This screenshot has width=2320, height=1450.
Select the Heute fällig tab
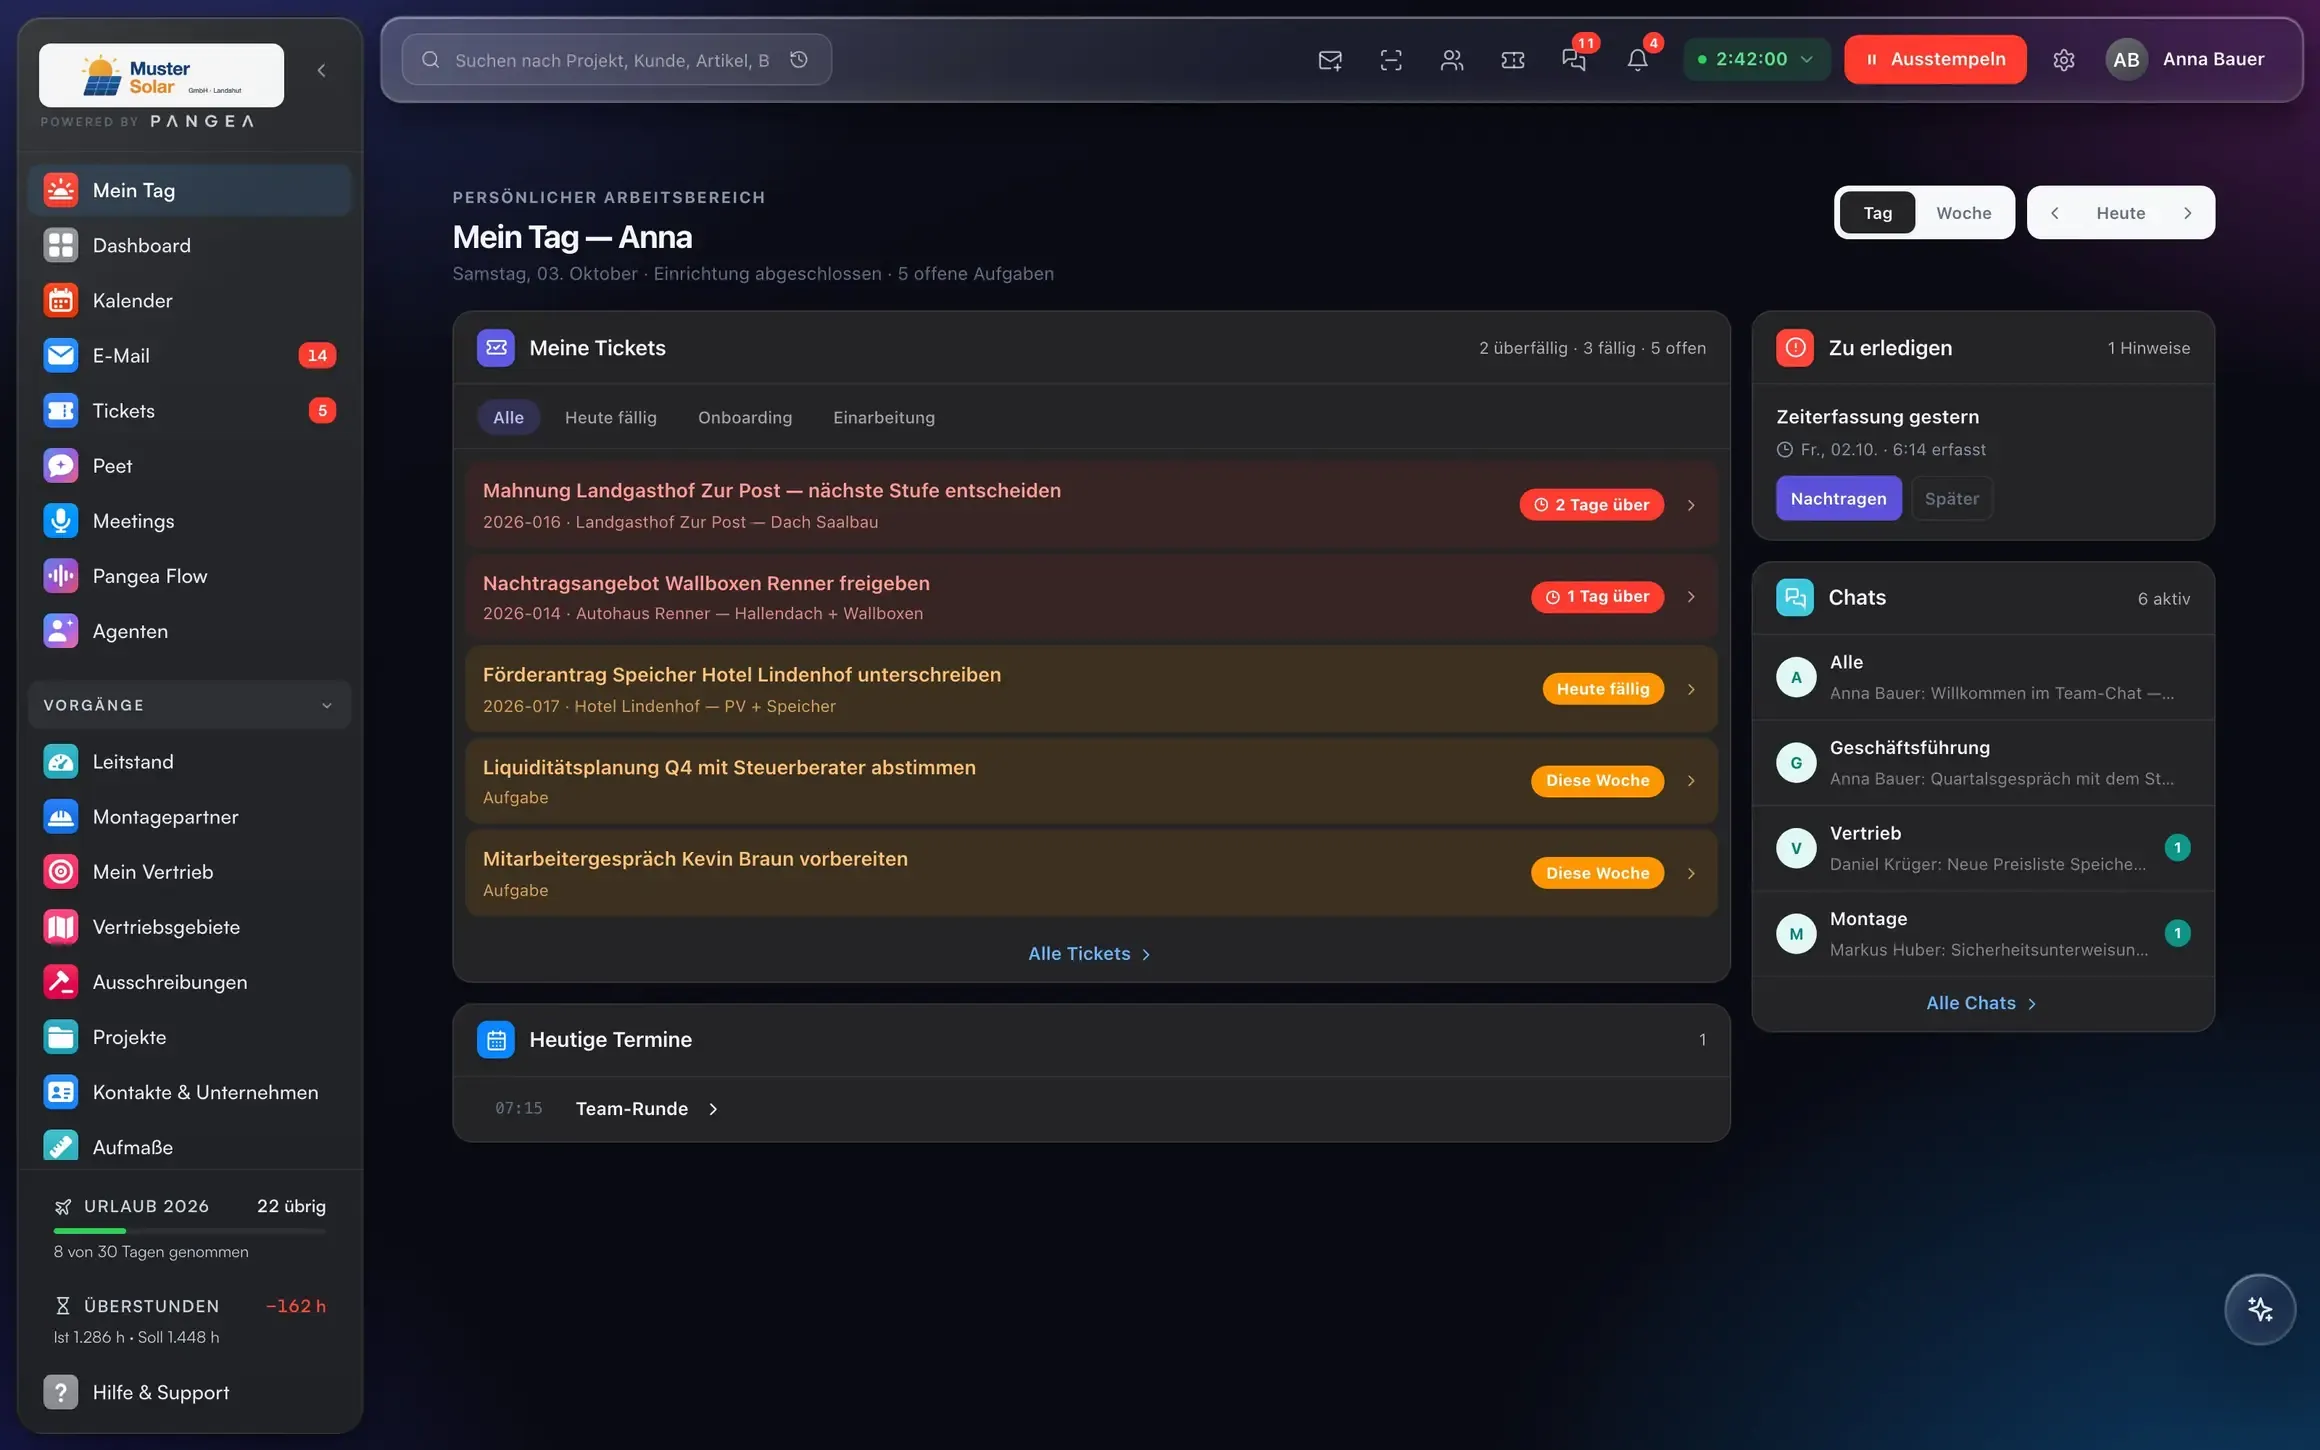[x=610, y=418]
